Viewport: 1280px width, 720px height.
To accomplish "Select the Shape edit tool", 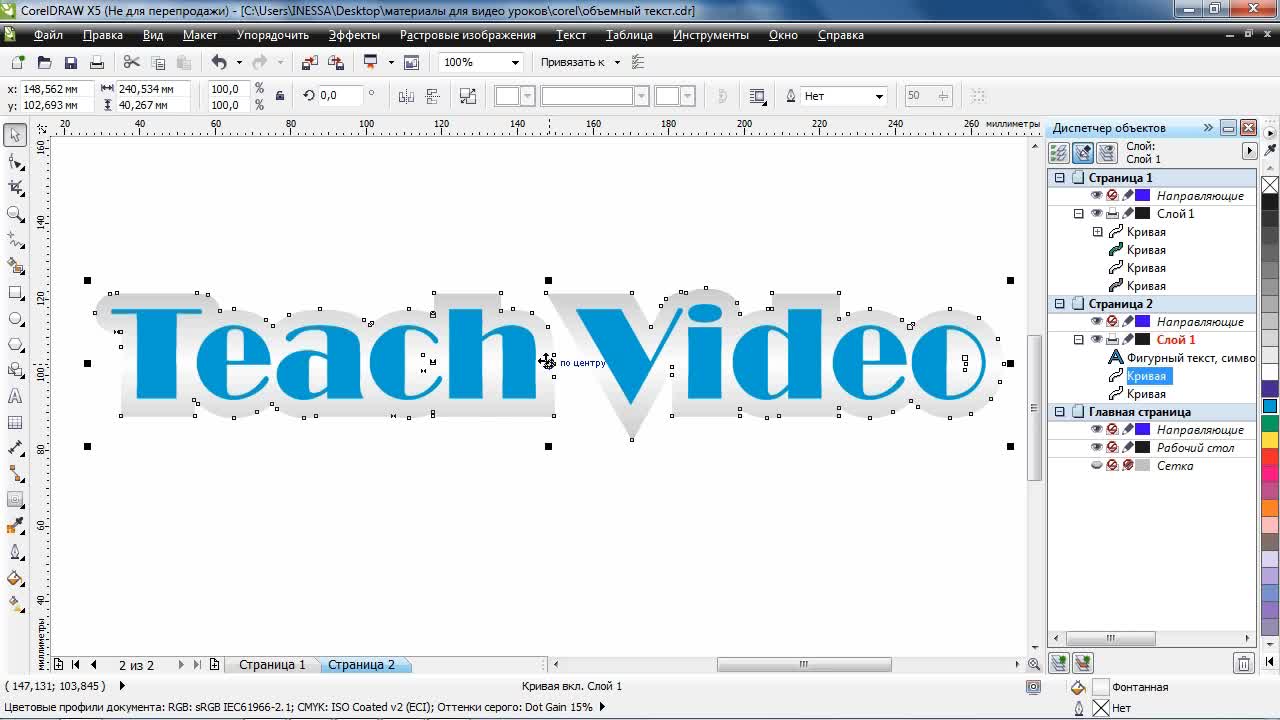I will [15, 161].
